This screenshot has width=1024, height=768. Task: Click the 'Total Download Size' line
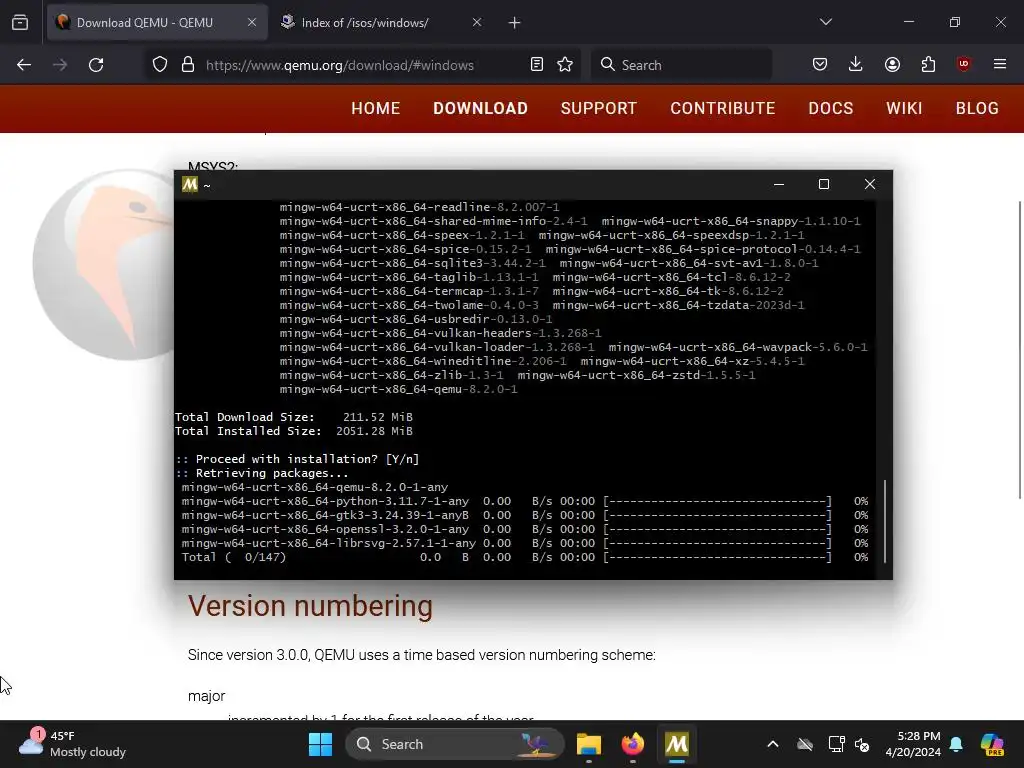(294, 417)
